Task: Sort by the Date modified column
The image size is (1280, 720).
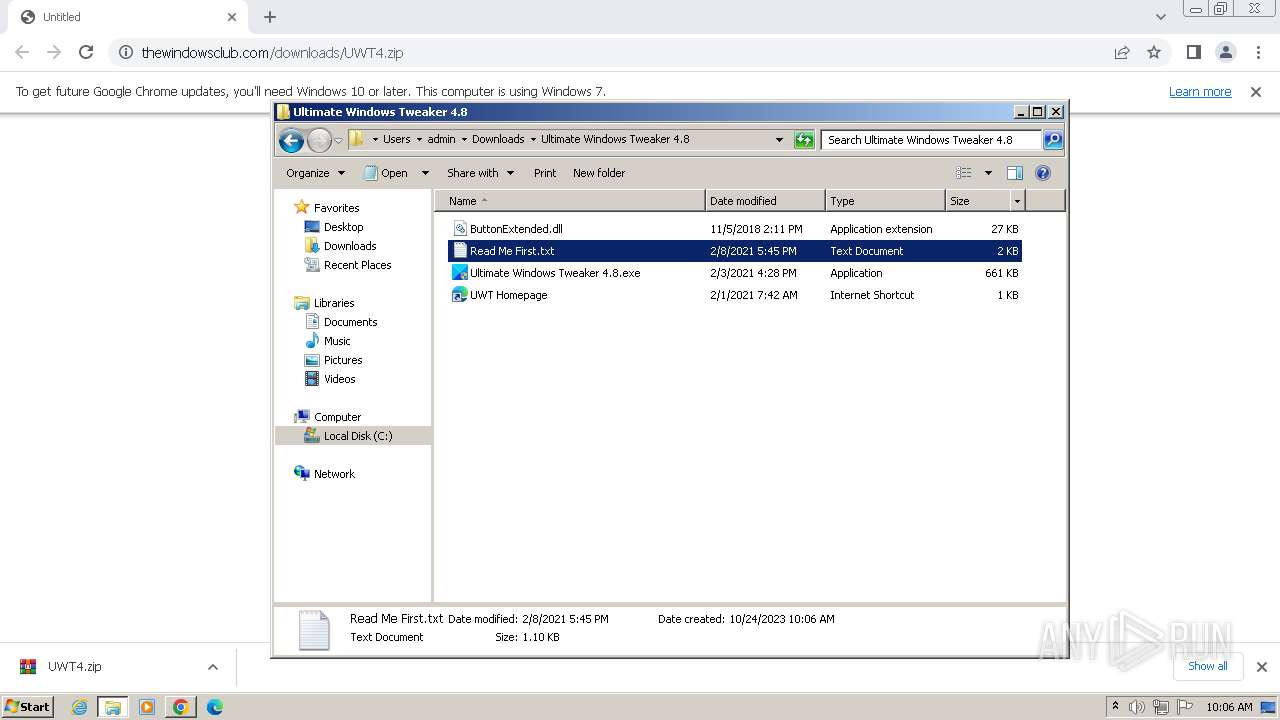Action: 765,201
